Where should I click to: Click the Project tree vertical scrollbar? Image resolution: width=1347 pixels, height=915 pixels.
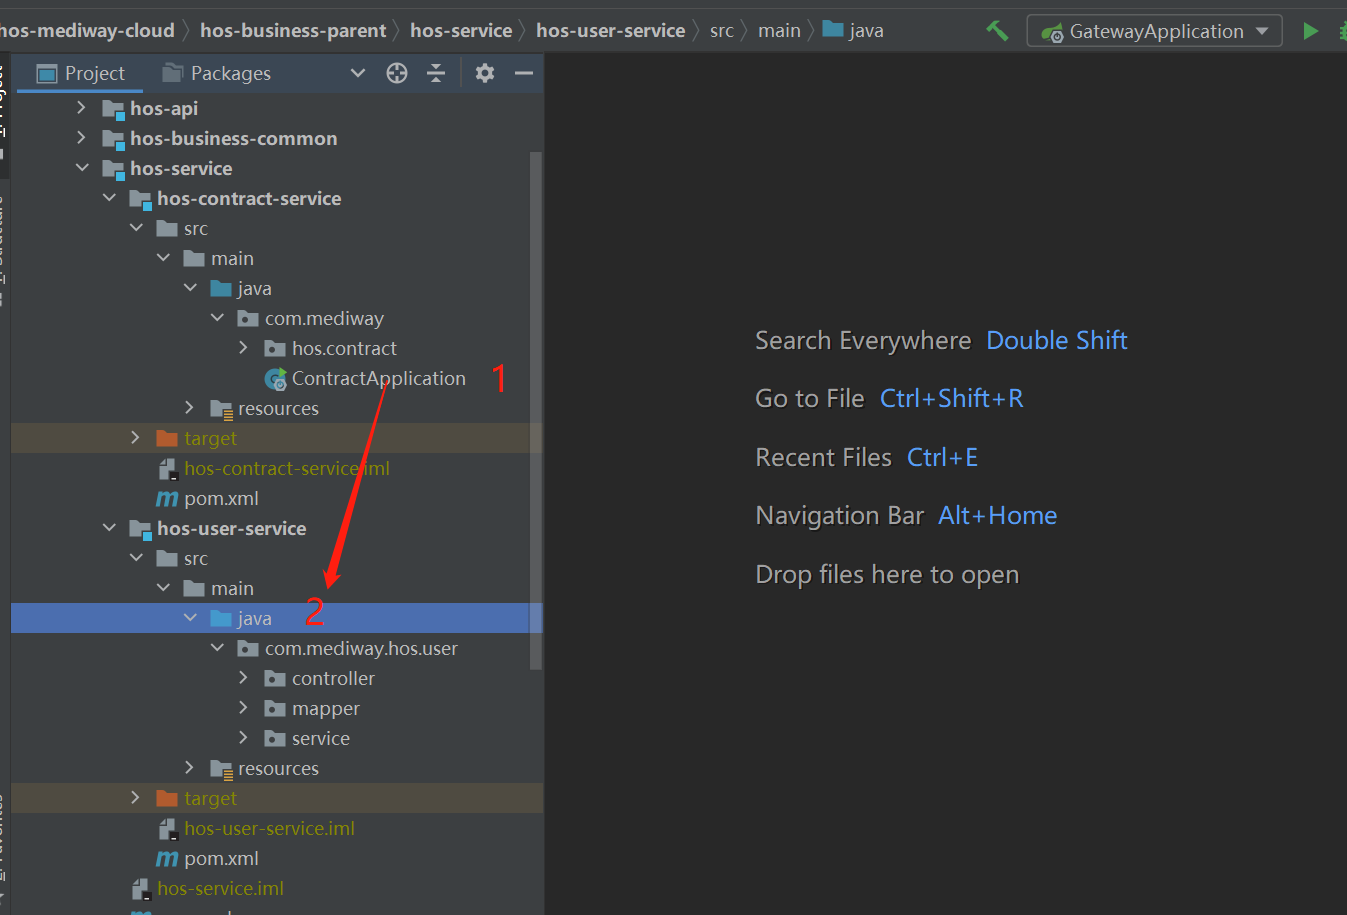click(536, 410)
